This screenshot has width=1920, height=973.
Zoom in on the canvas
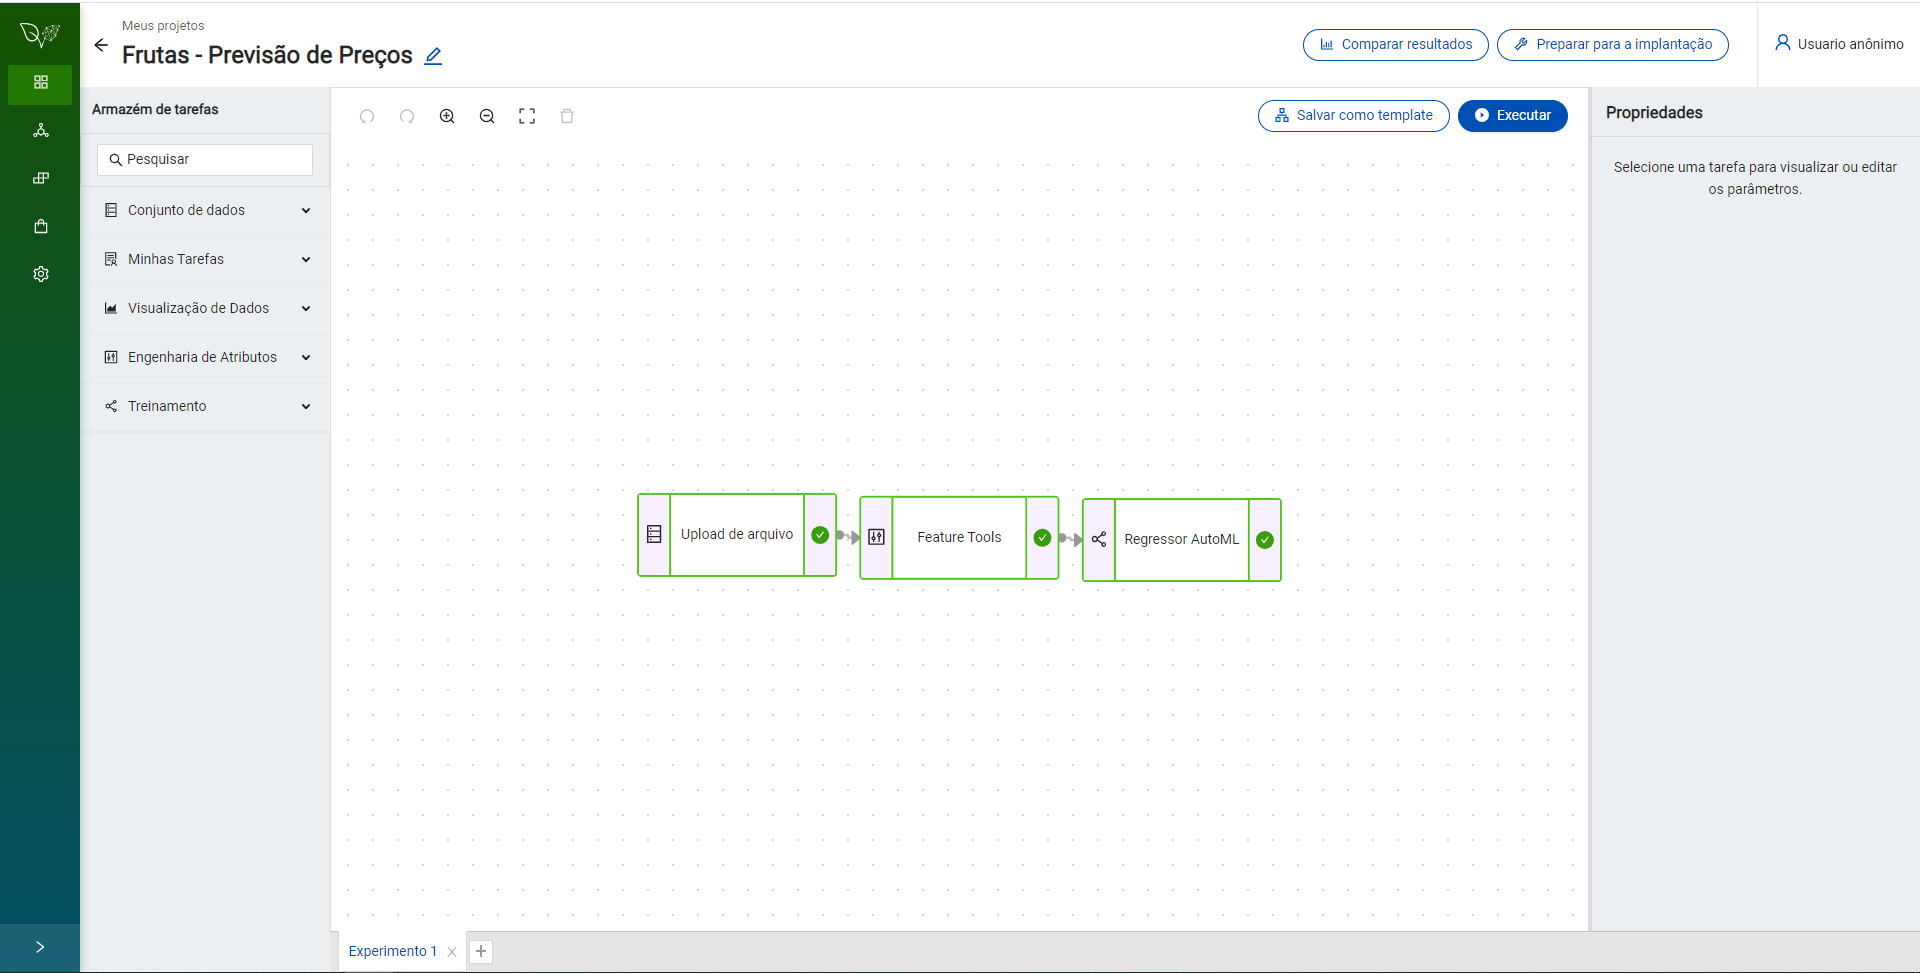click(x=447, y=116)
